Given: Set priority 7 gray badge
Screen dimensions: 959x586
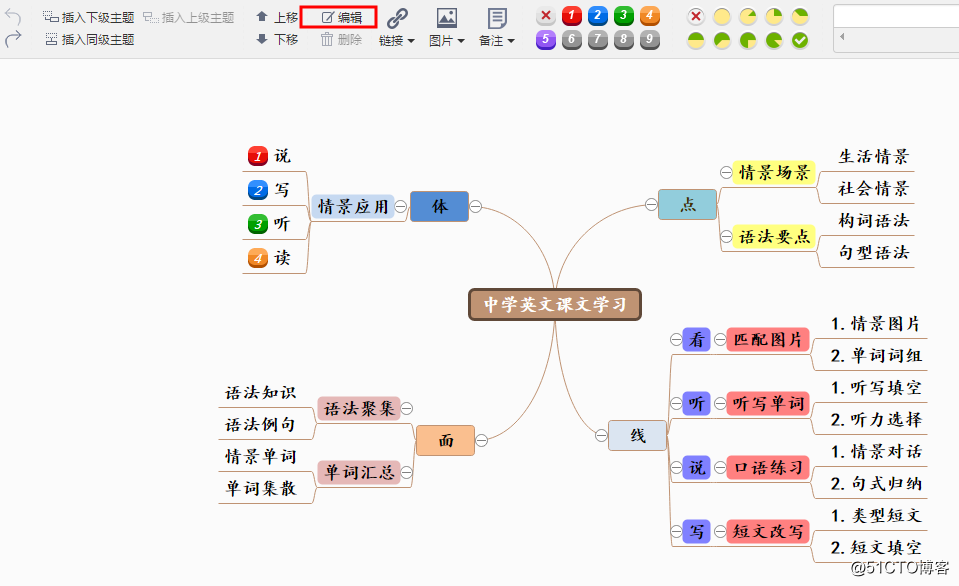Looking at the screenshot, I should point(598,40).
